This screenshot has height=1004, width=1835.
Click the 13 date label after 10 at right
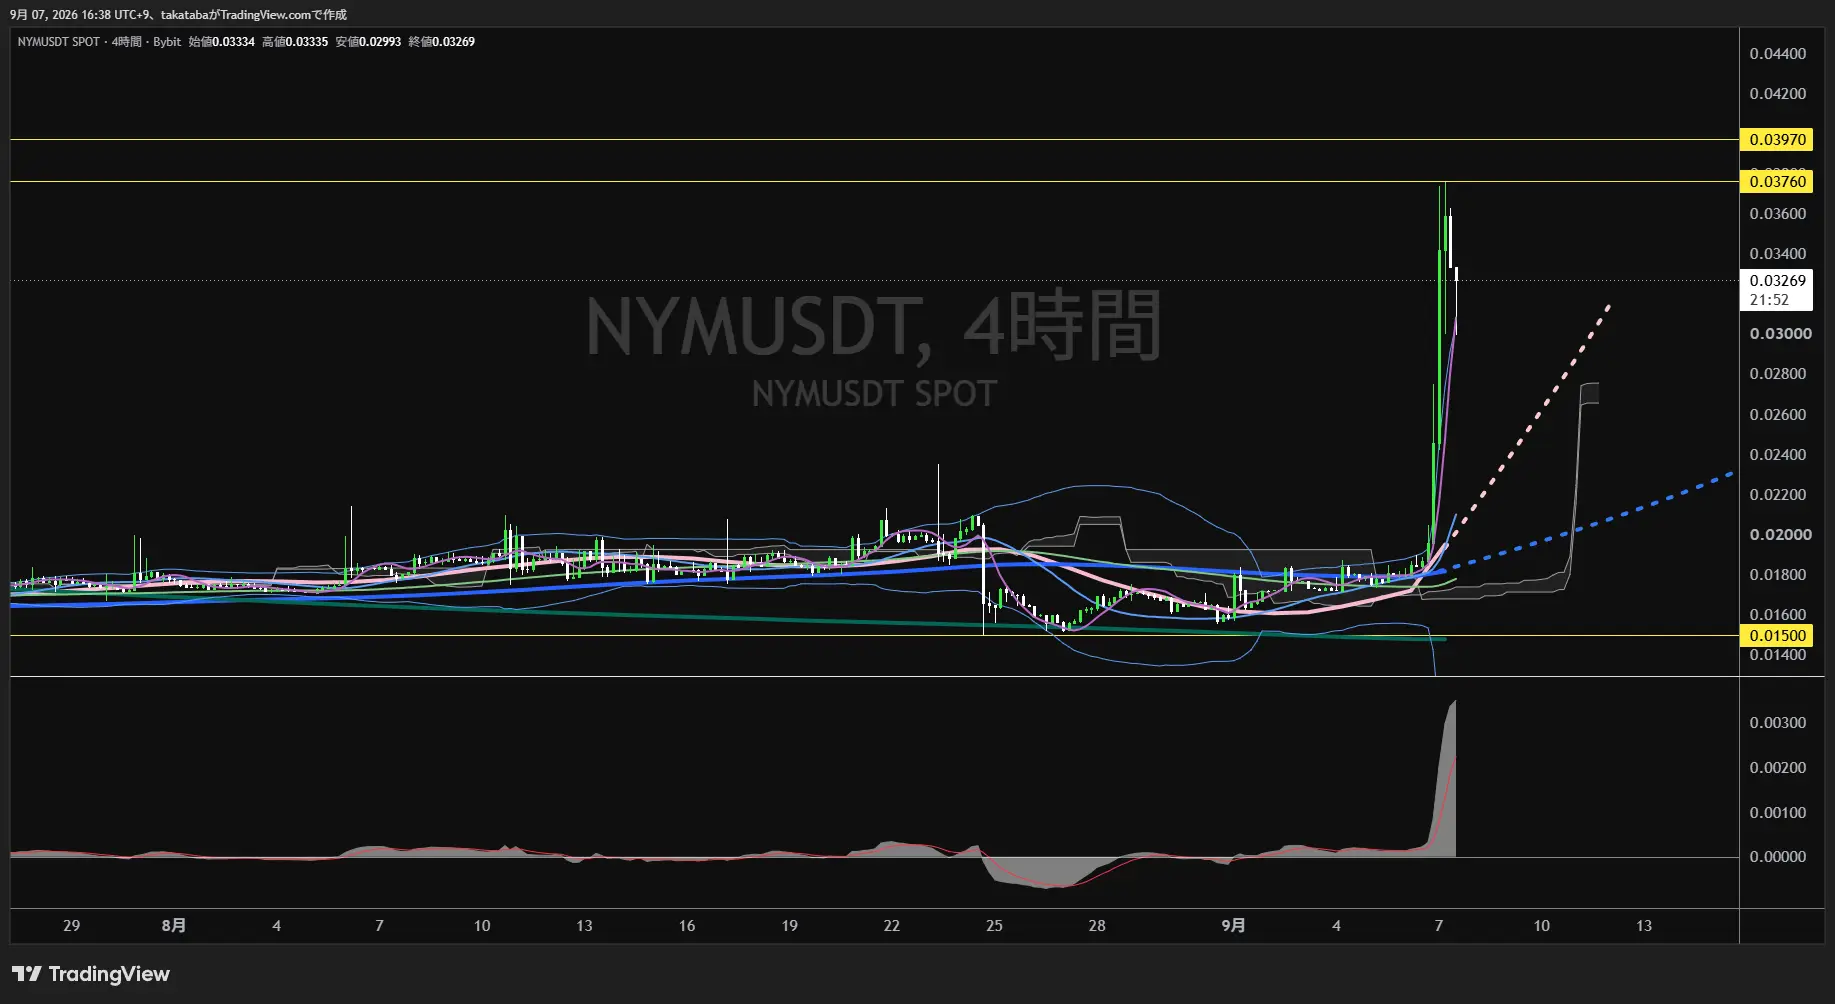1644,926
